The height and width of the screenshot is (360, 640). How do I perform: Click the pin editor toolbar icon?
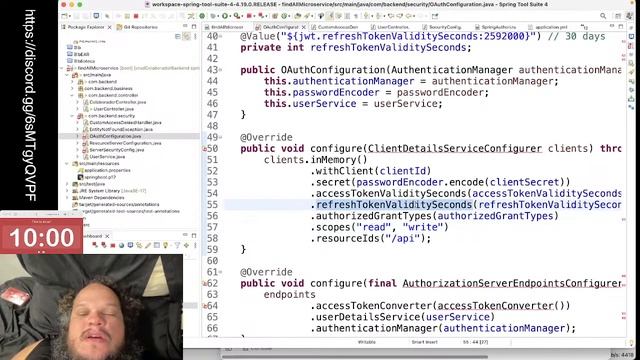(435, 16)
